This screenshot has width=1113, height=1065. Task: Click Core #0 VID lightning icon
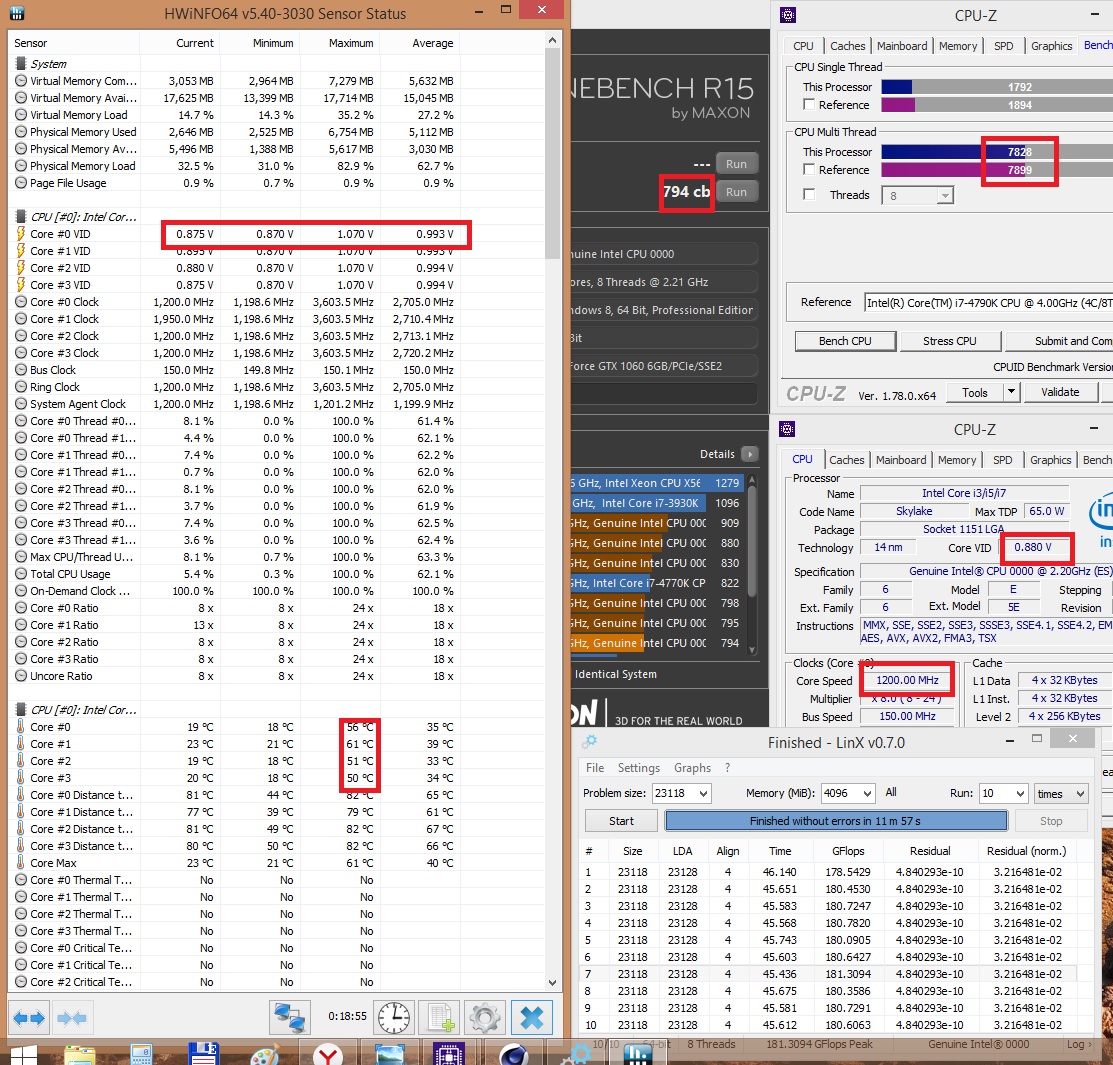(21, 234)
